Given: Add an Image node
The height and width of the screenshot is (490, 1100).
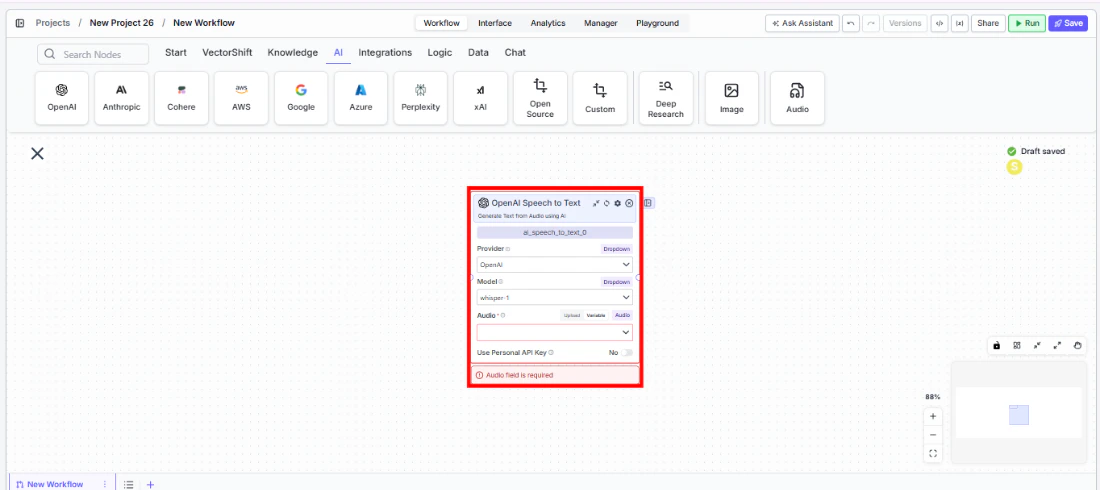Looking at the screenshot, I should coord(732,98).
